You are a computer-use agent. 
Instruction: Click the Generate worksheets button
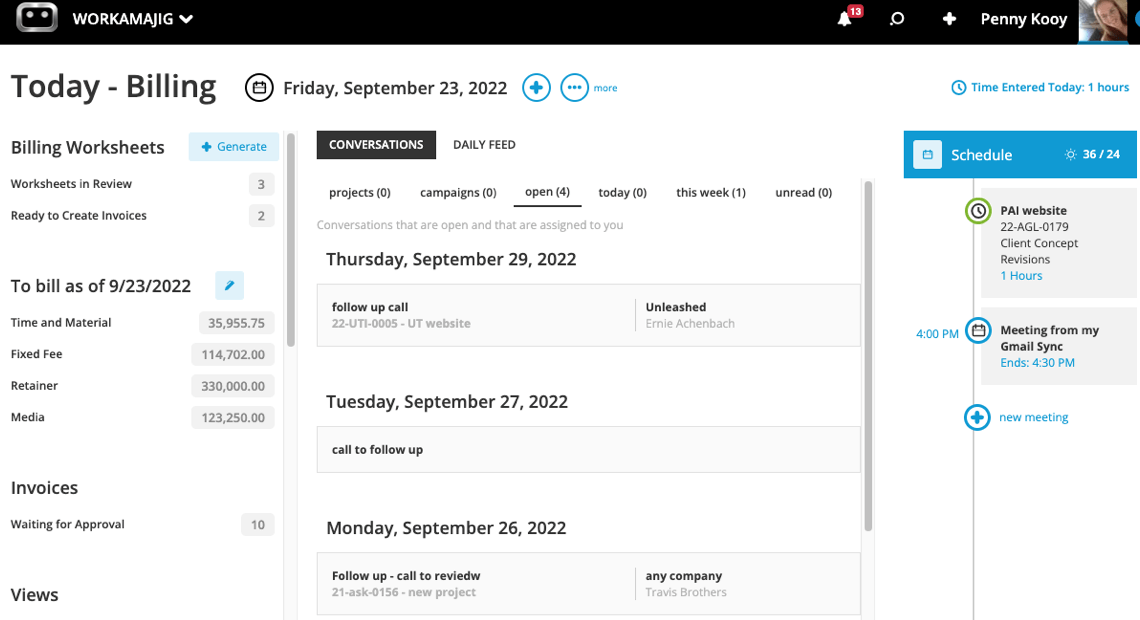click(x=234, y=147)
